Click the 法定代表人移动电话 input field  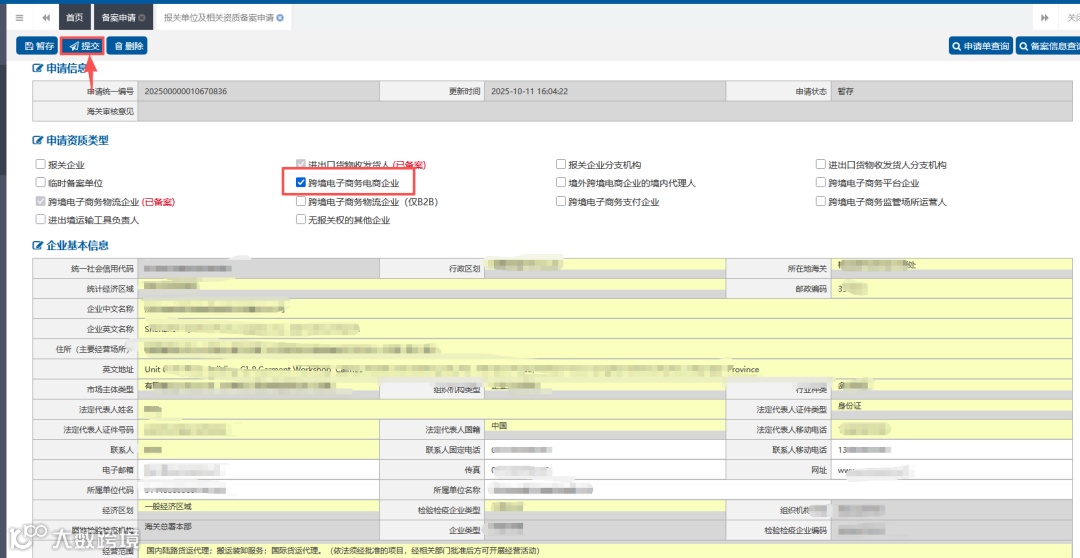coord(951,429)
